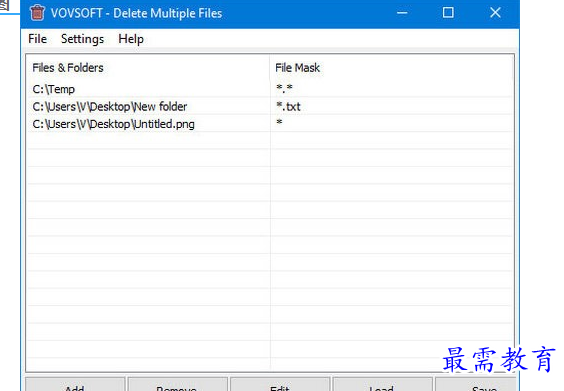Click the Edit button
Viewport: 564px width, 391px height.
click(280, 385)
